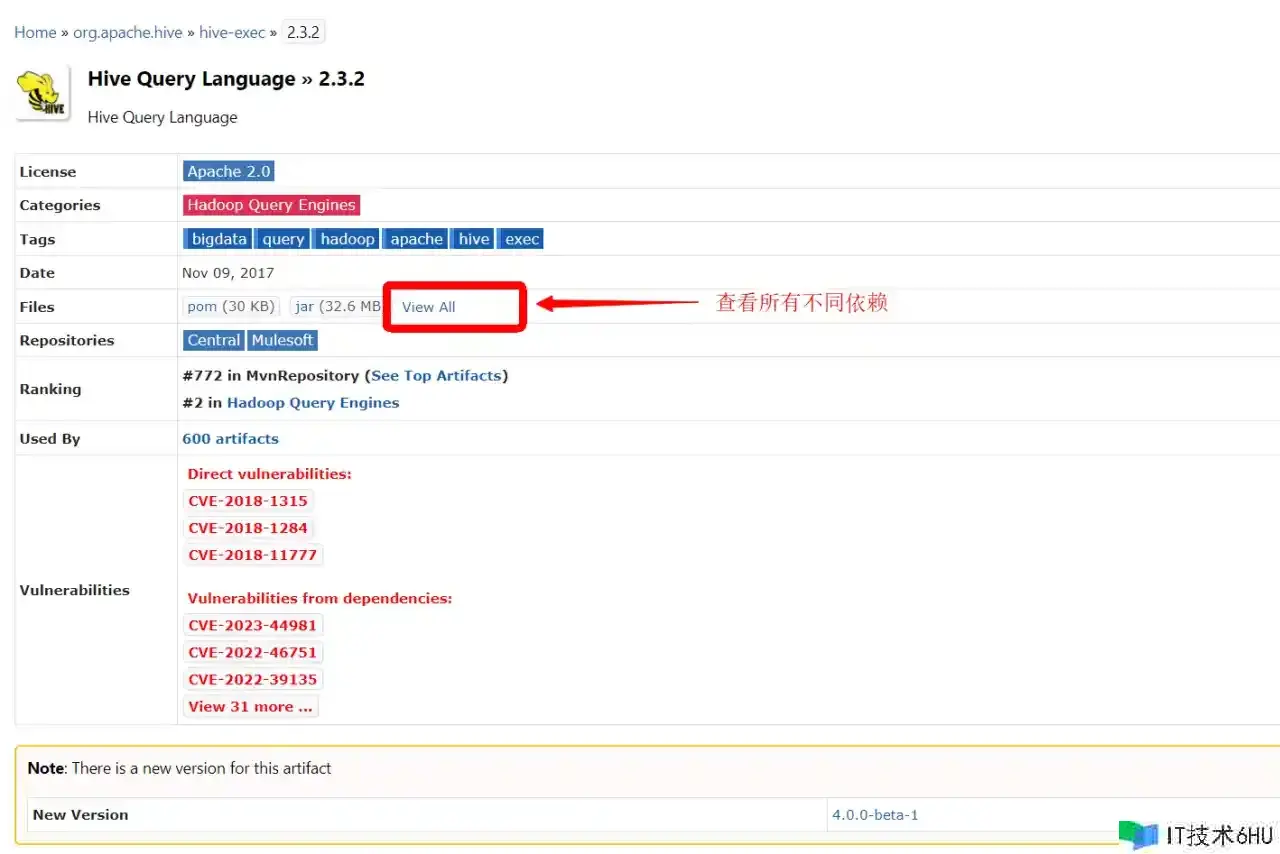Open Hadoop Query Engines category badge
1280x854 pixels.
coord(271,205)
